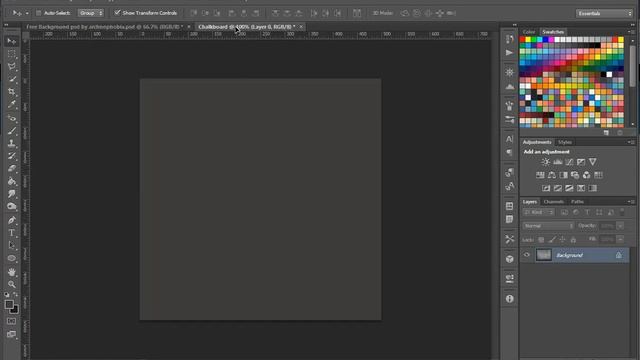The width and height of the screenshot is (640, 360).
Task: Select the Pen tool
Action: (11, 220)
